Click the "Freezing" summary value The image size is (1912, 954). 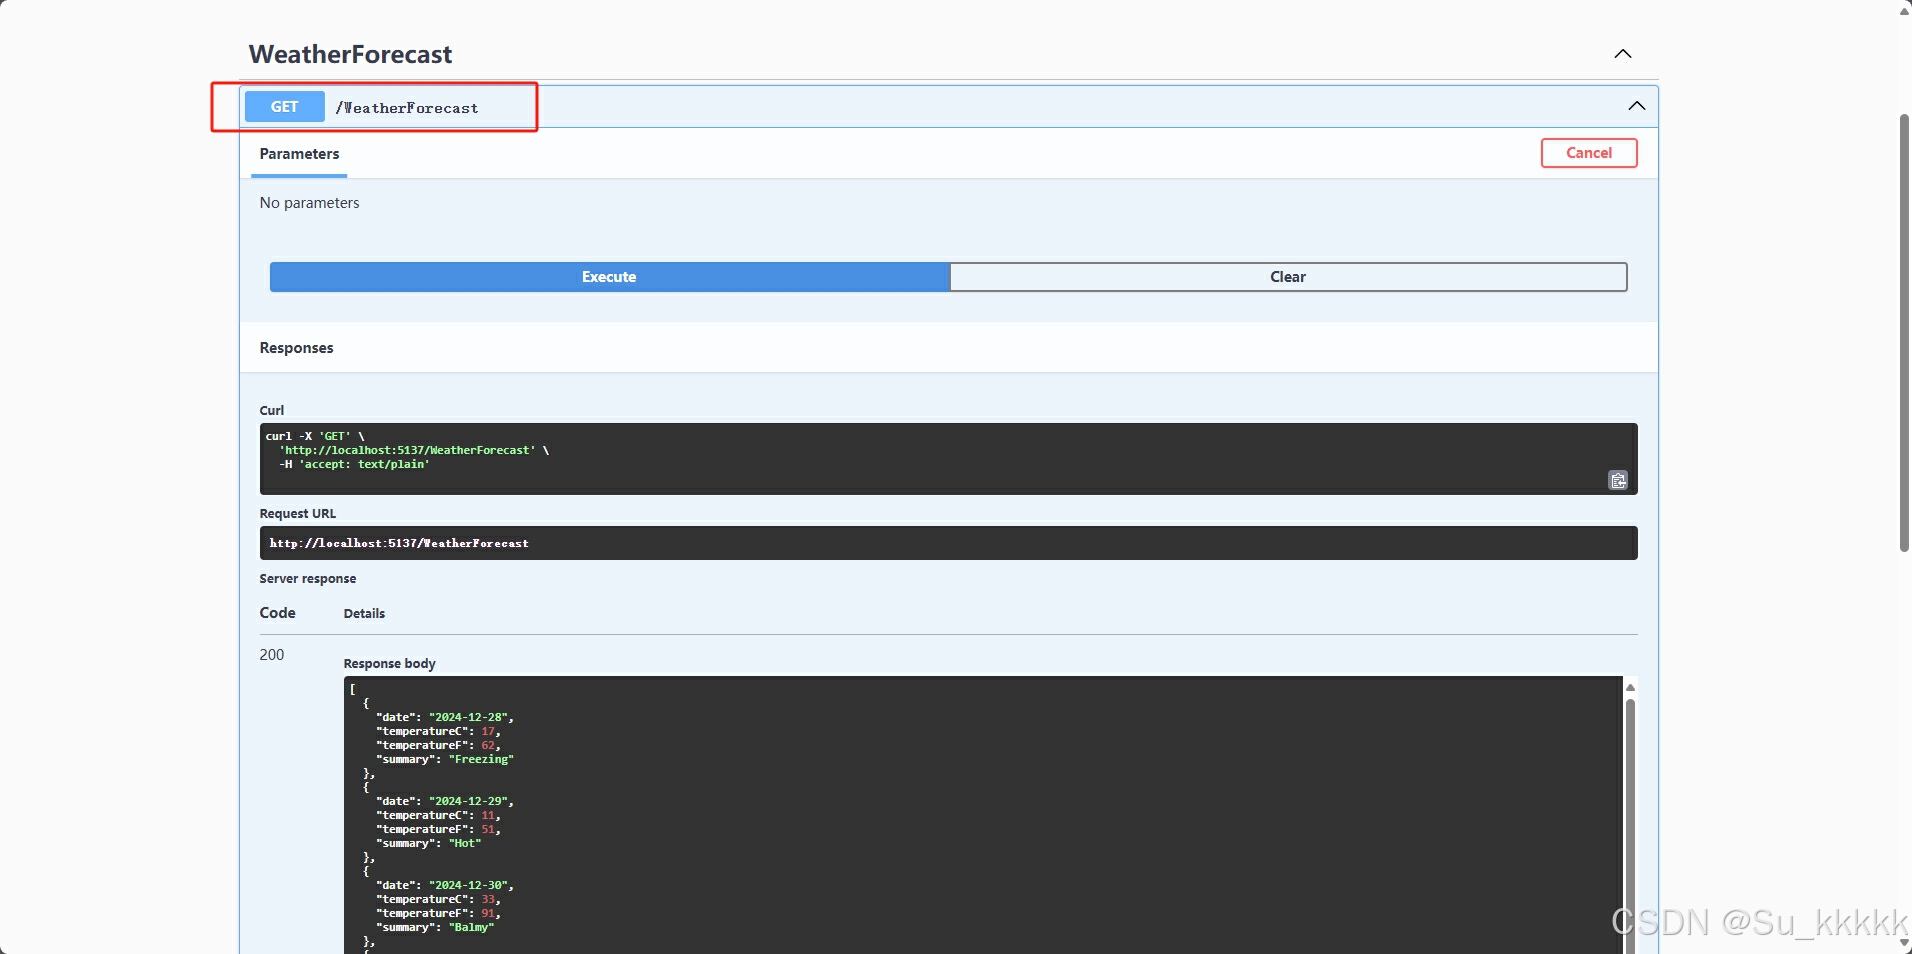coord(481,759)
